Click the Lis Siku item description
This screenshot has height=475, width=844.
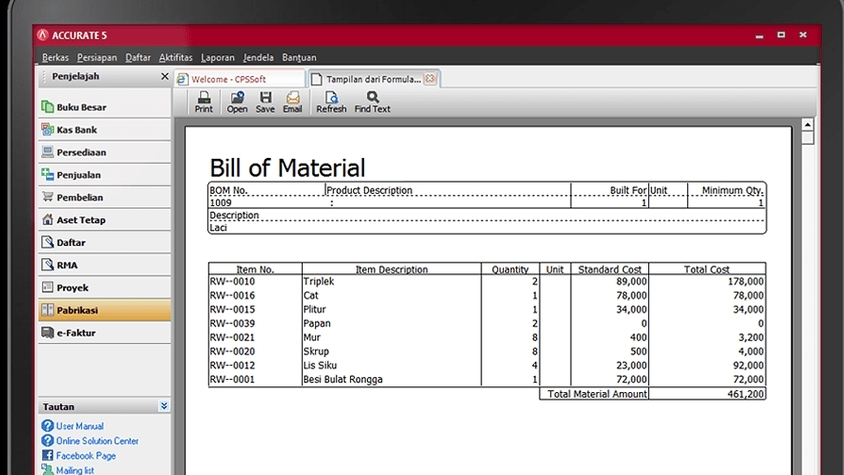[x=320, y=366]
